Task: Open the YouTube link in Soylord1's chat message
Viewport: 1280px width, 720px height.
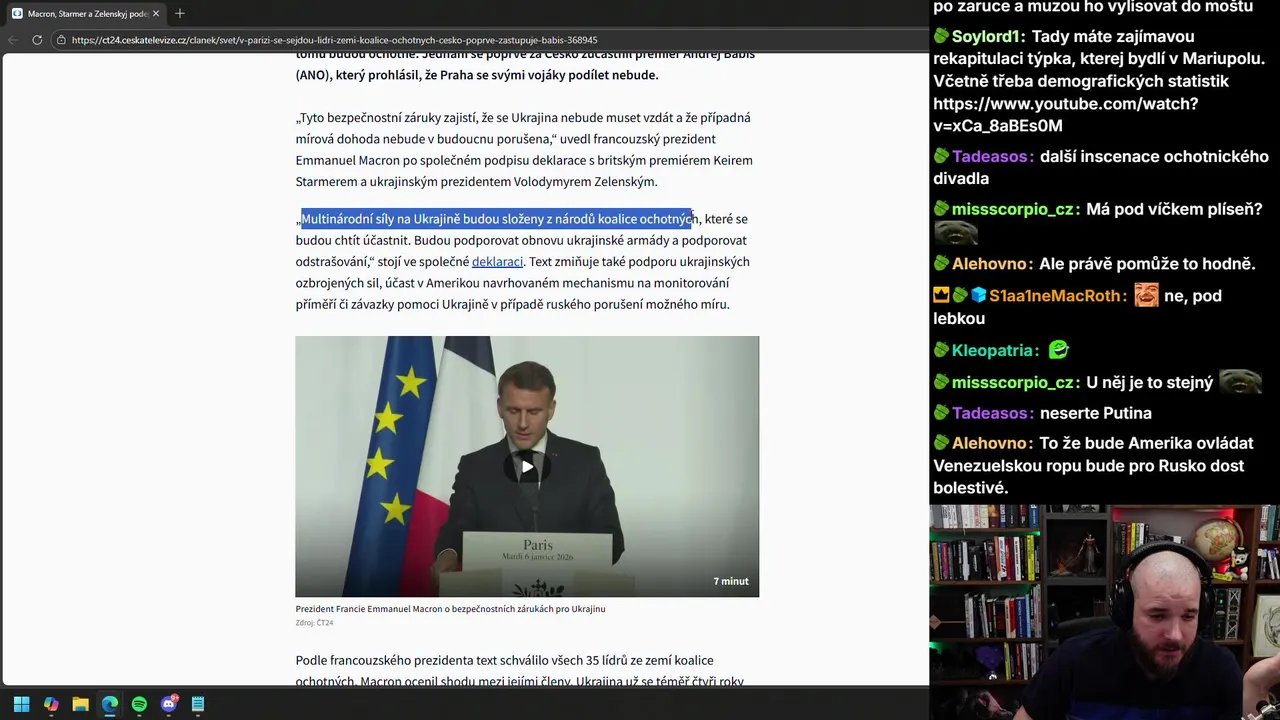Action: tap(1065, 115)
